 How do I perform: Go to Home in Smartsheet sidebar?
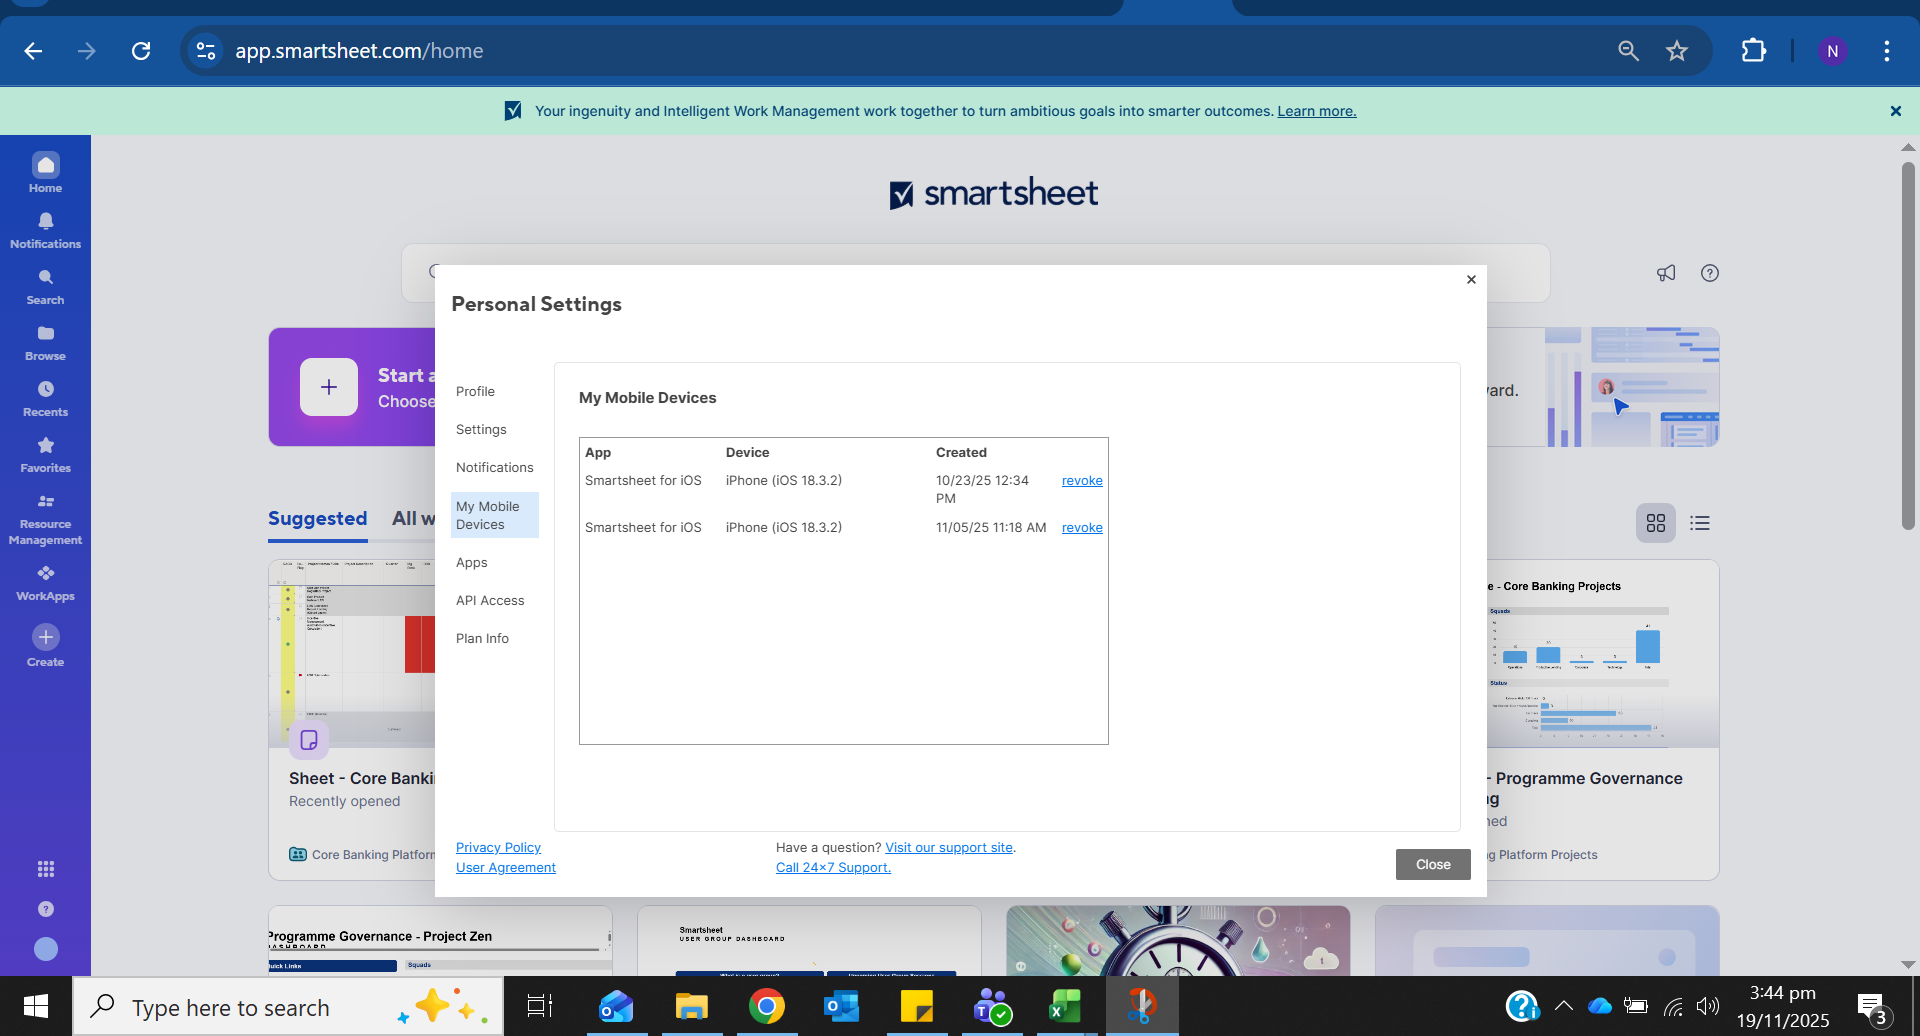45,173
